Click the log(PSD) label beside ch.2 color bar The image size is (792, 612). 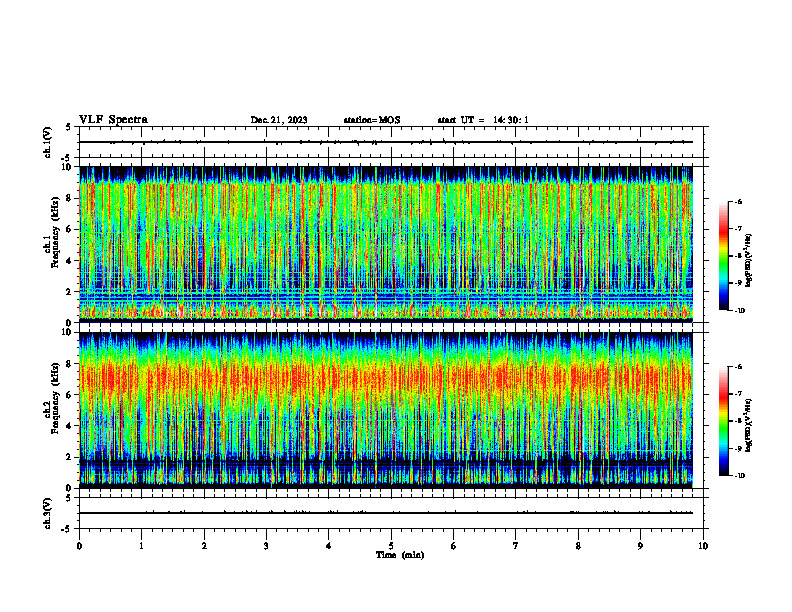pos(749,425)
